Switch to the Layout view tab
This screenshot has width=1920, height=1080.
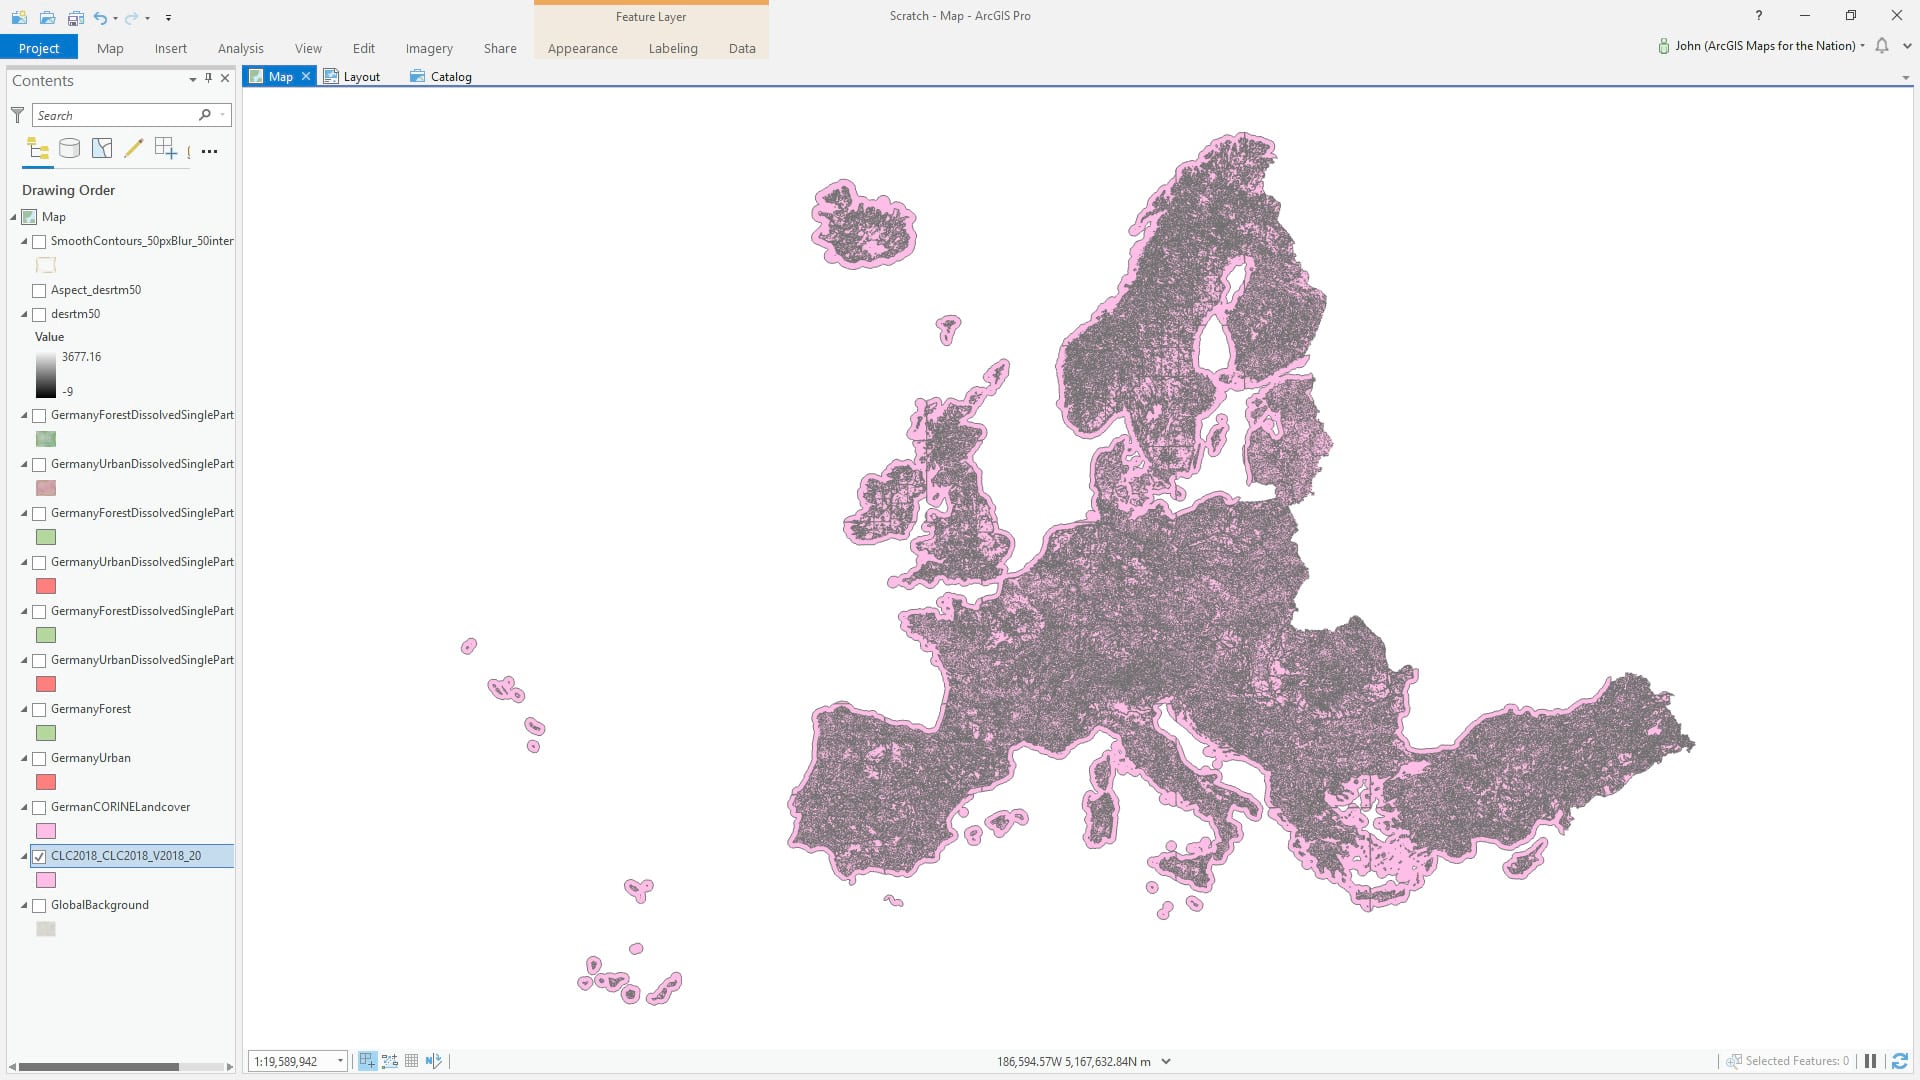[x=352, y=76]
